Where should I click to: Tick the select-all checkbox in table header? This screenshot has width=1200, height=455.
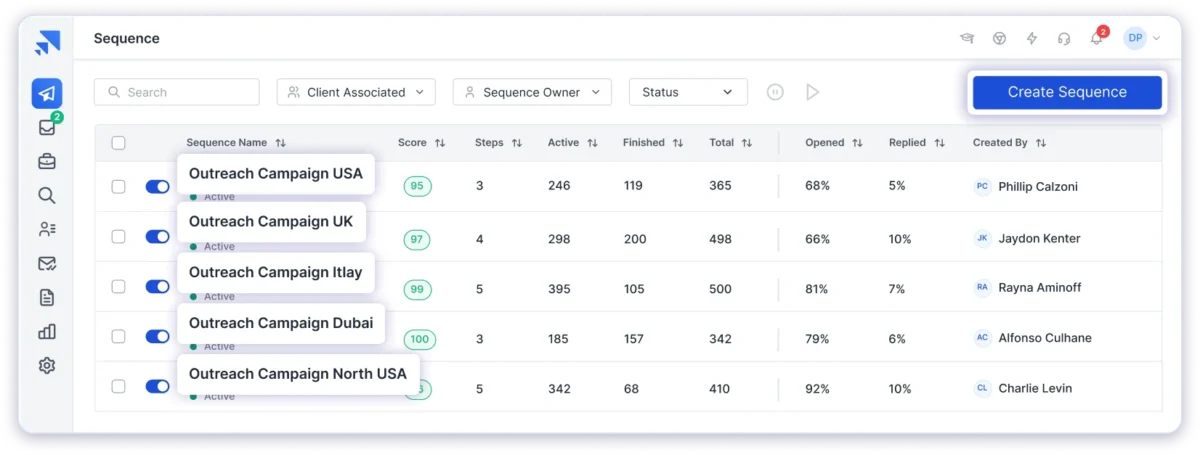pyautogui.click(x=119, y=143)
